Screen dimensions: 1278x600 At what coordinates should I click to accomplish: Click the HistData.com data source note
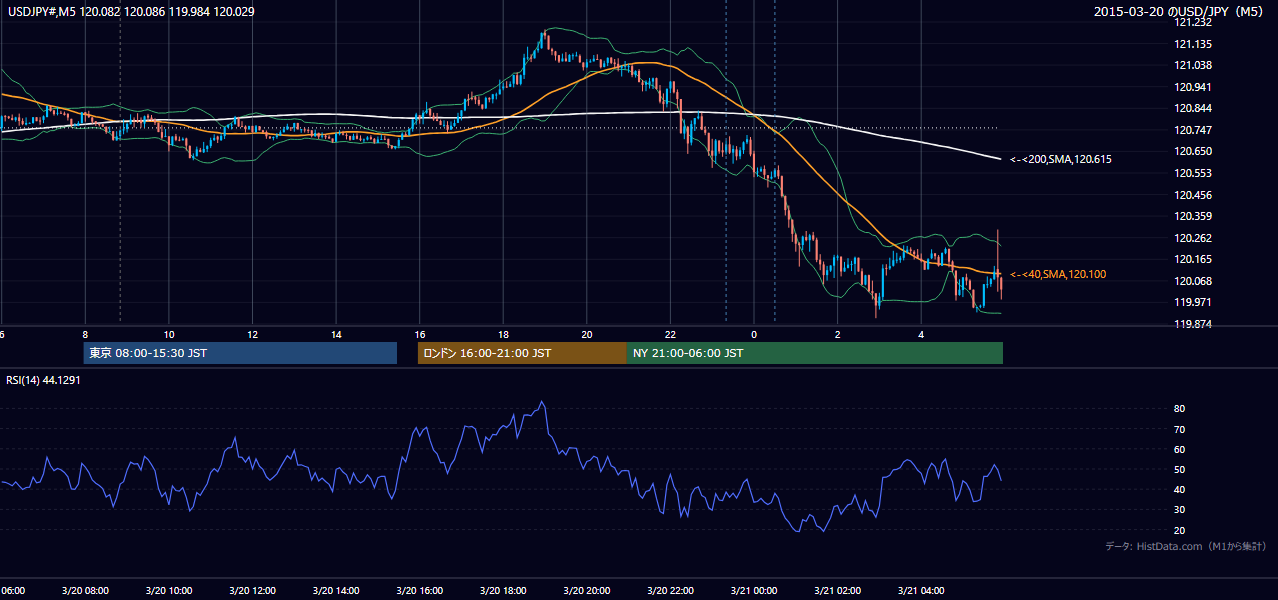(1186, 546)
